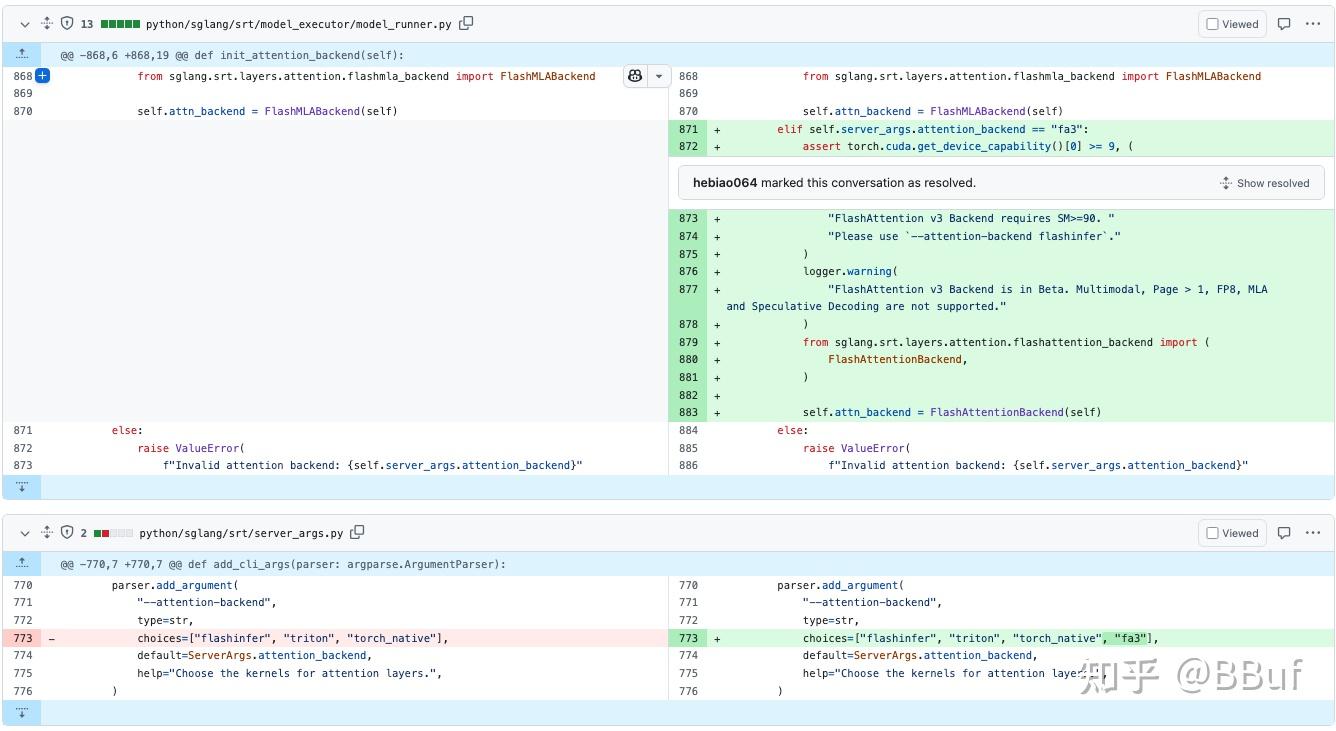This screenshot has width=1336, height=731.
Task: Open python/sglang/srt/server_args.py file link
Action: 241,533
